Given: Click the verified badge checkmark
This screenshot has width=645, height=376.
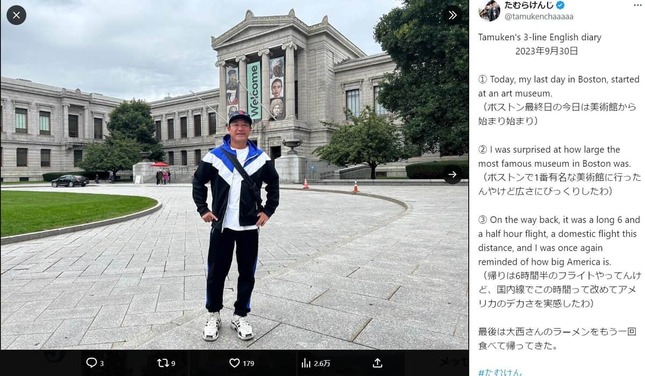Looking at the screenshot, I should (x=560, y=5).
